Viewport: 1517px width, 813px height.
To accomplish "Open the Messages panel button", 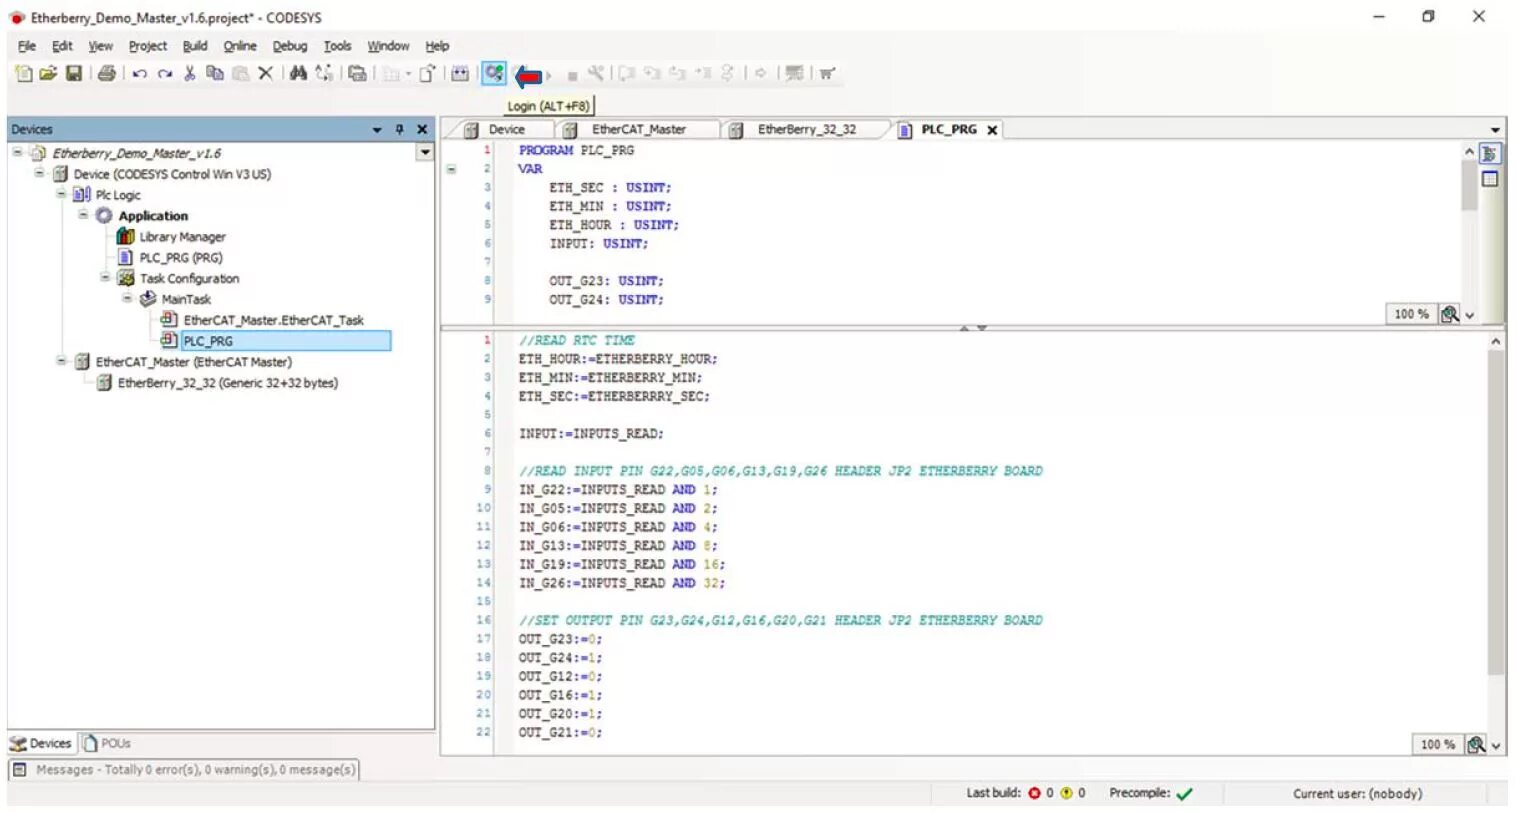I will click(184, 770).
